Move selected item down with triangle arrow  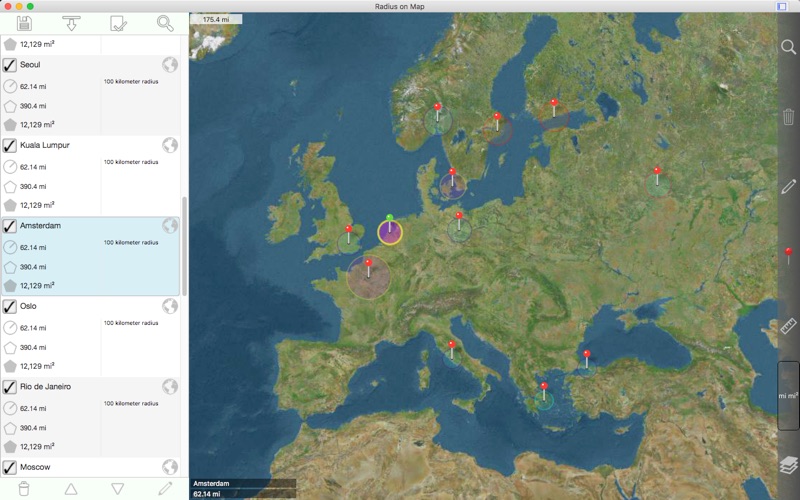click(118, 489)
